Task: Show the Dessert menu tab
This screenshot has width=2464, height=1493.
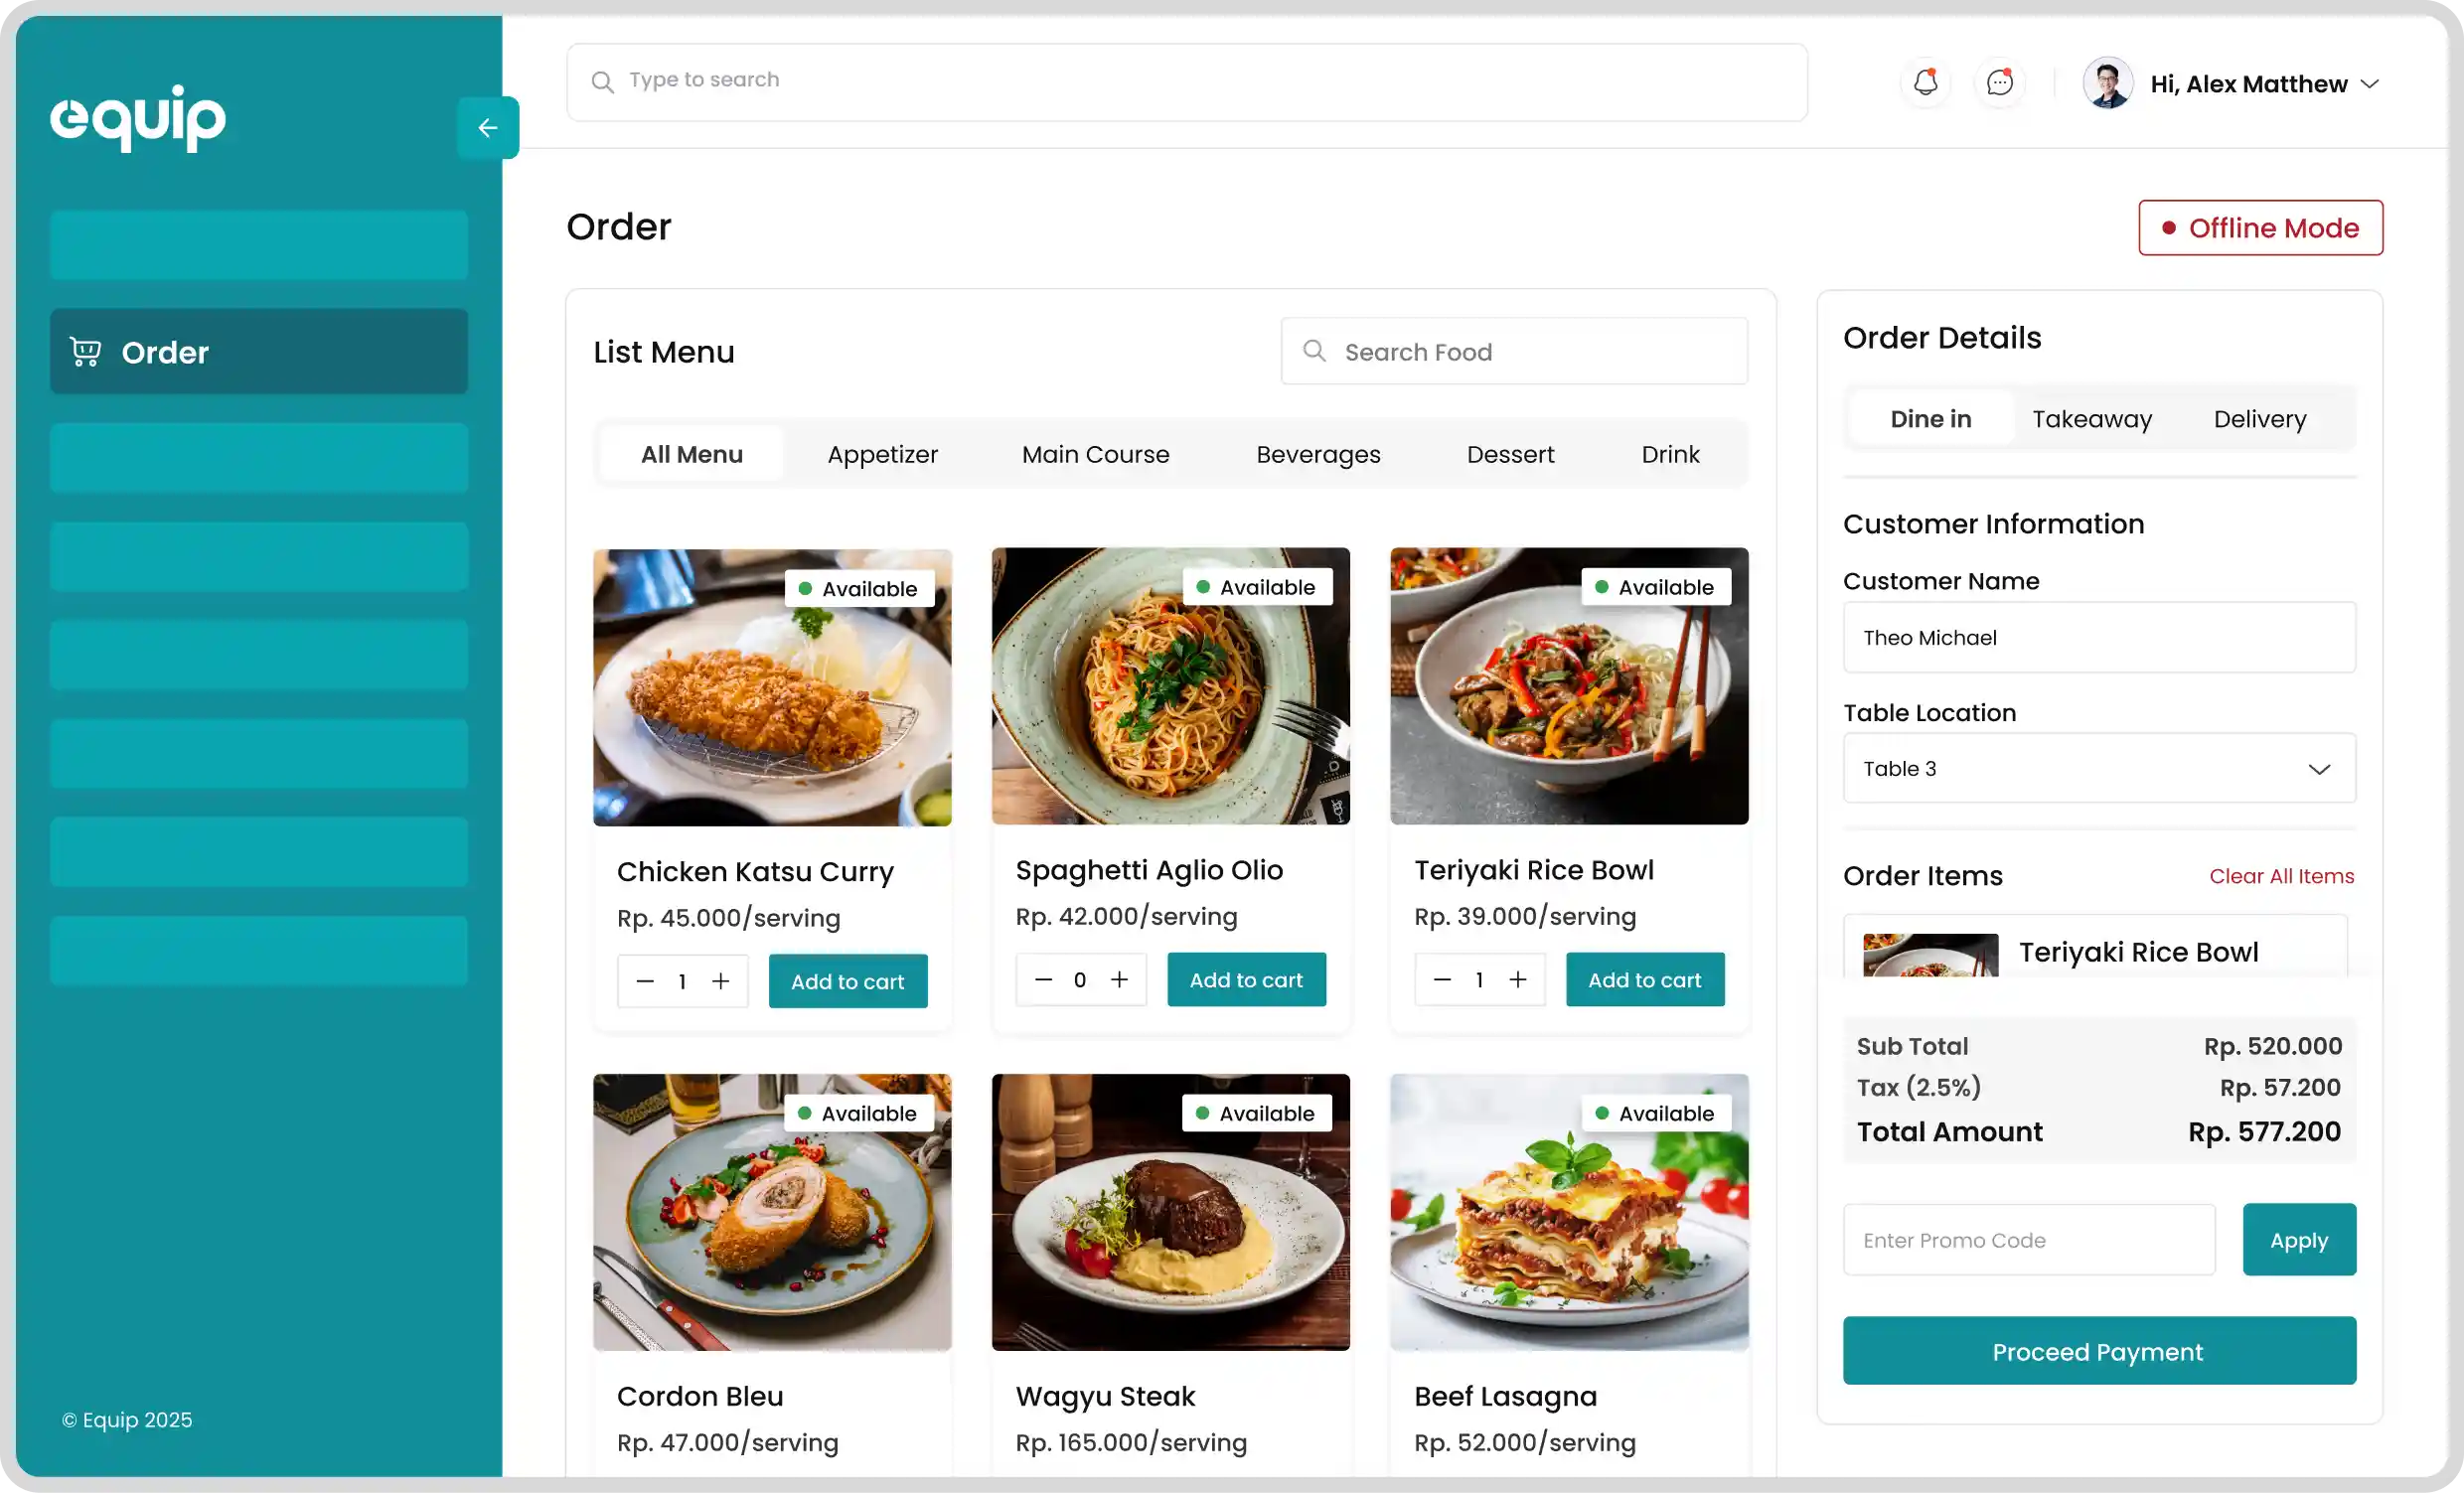Action: click(1510, 454)
